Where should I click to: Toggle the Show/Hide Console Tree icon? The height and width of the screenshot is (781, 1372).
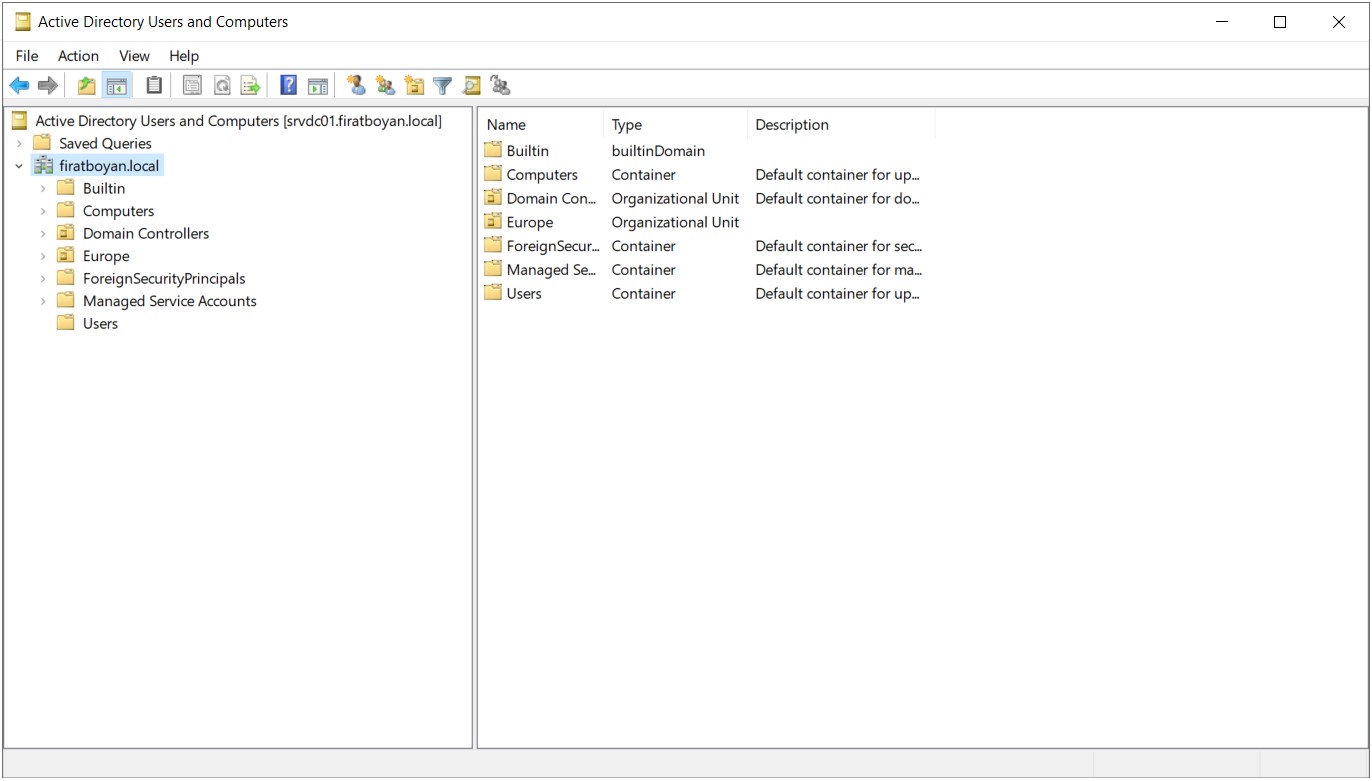point(117,86)
